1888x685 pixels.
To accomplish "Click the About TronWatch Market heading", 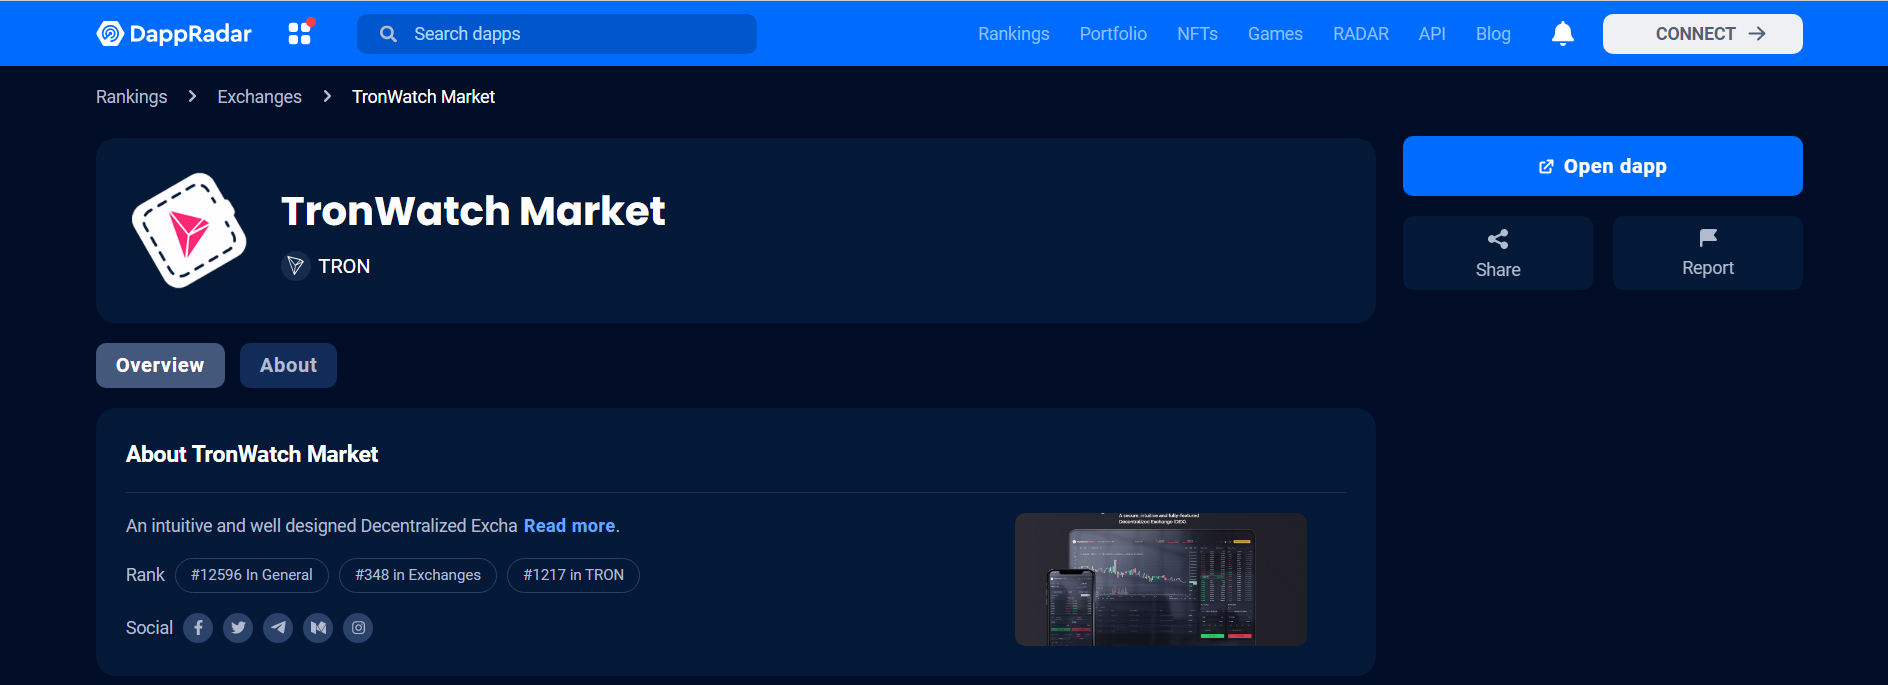I will (x=252, y=454).
